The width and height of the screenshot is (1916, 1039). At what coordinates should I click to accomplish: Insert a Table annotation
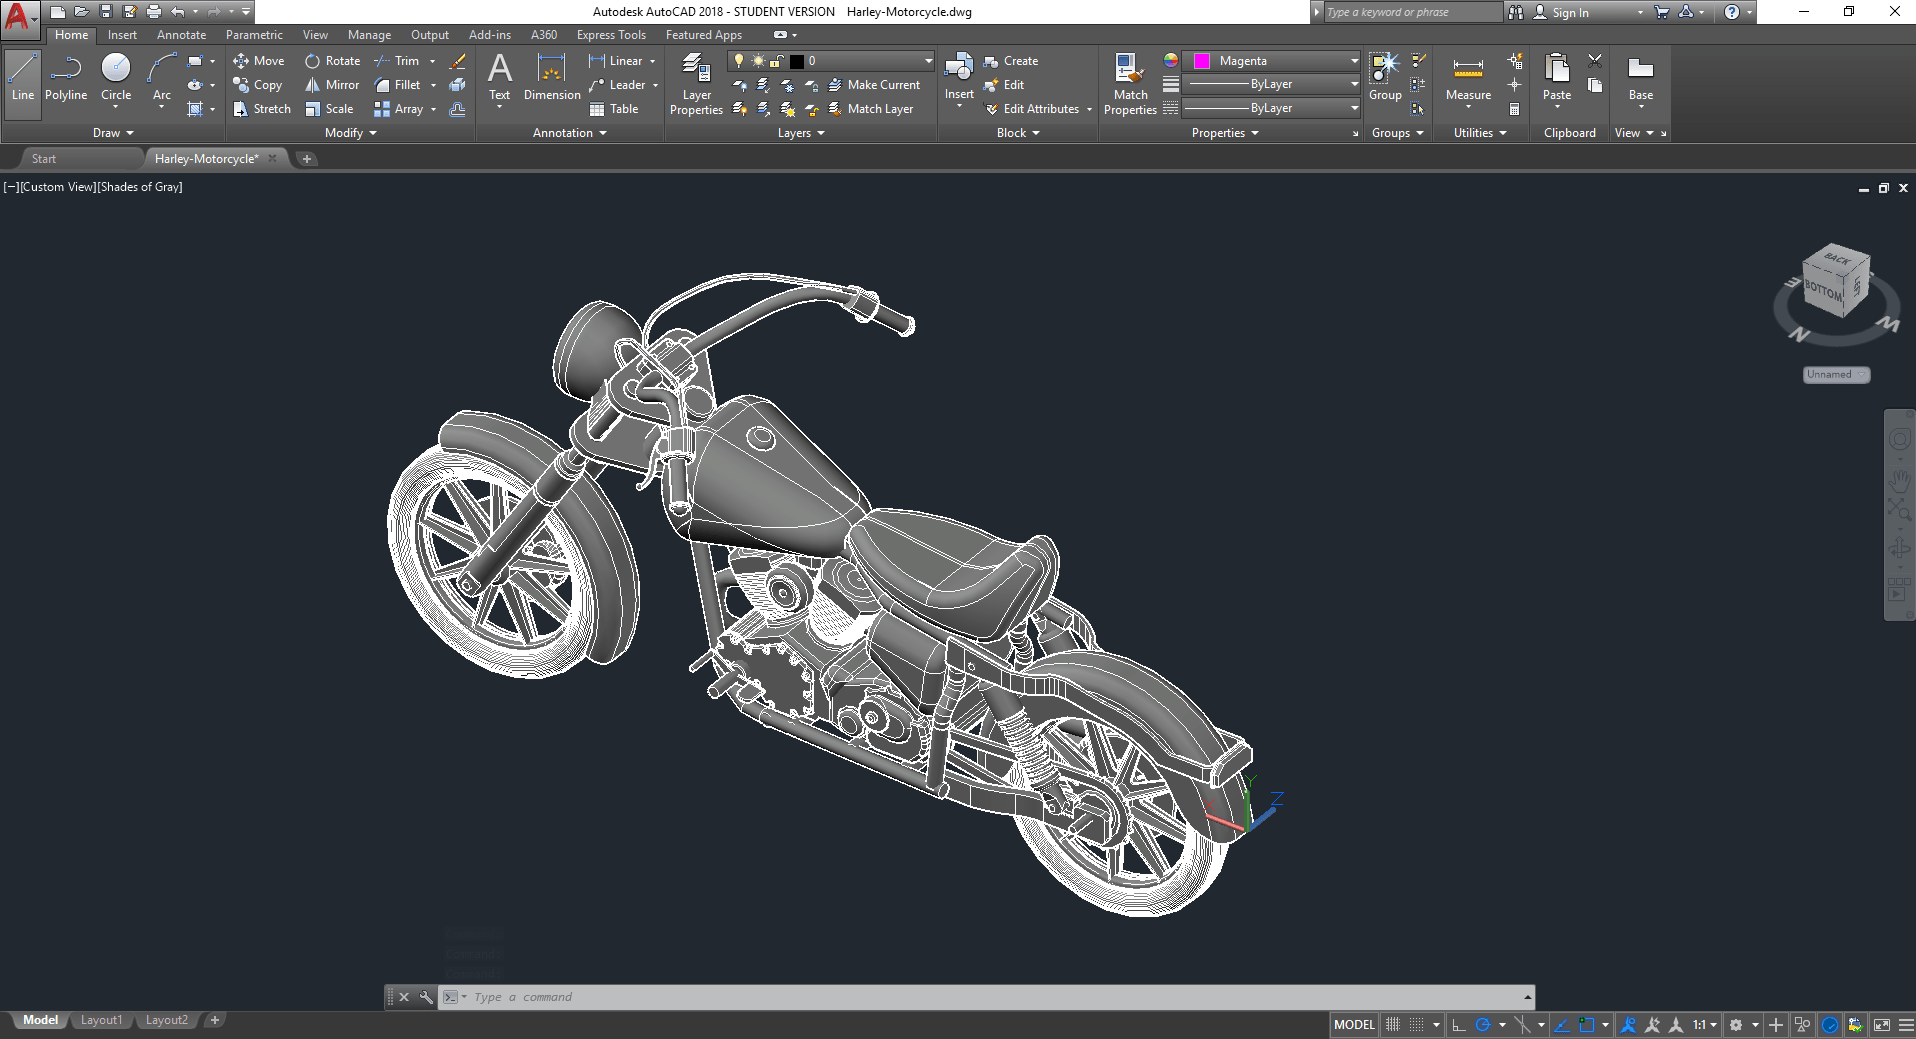point(612,109)
